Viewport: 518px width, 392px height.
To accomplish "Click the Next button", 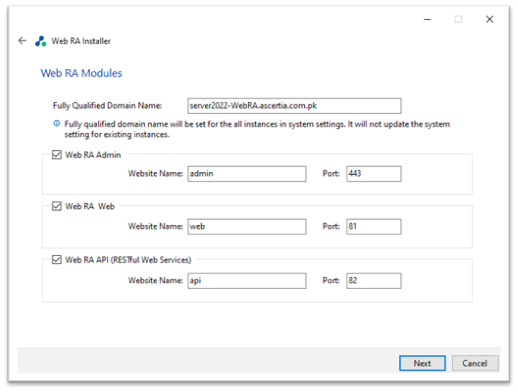I will tap(422, 363).
